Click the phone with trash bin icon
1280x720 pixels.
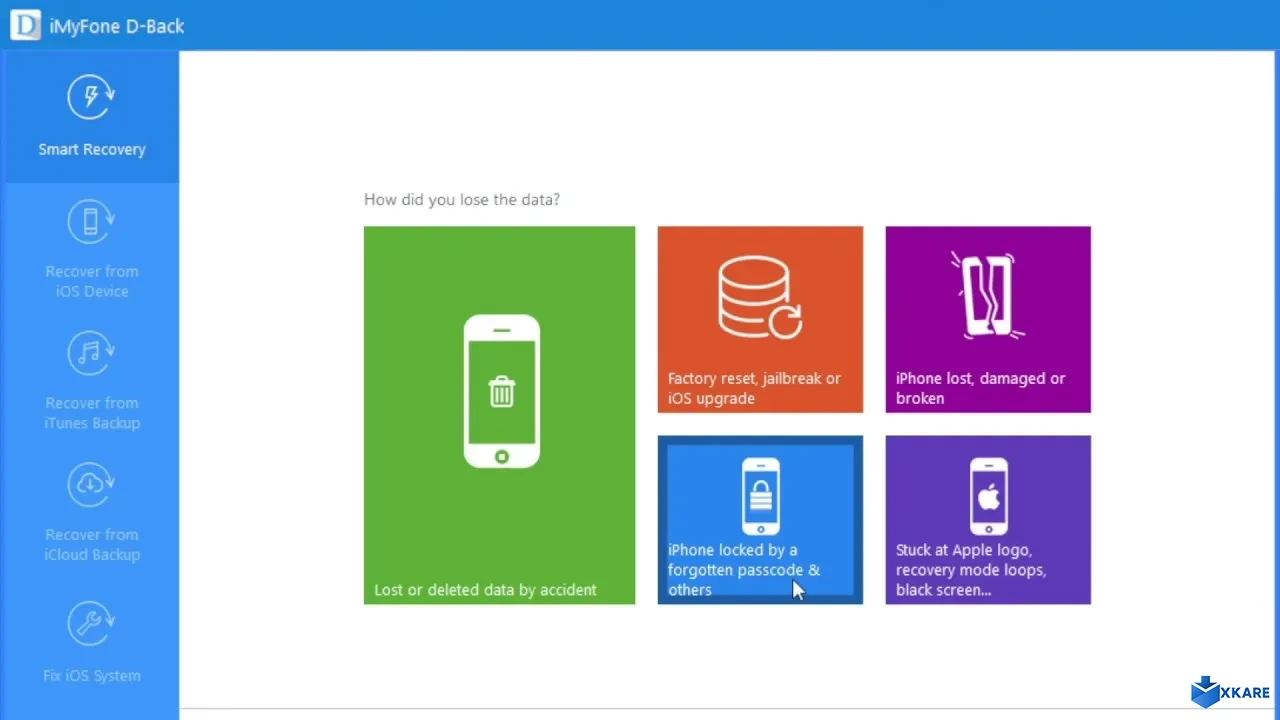point(501,391)
